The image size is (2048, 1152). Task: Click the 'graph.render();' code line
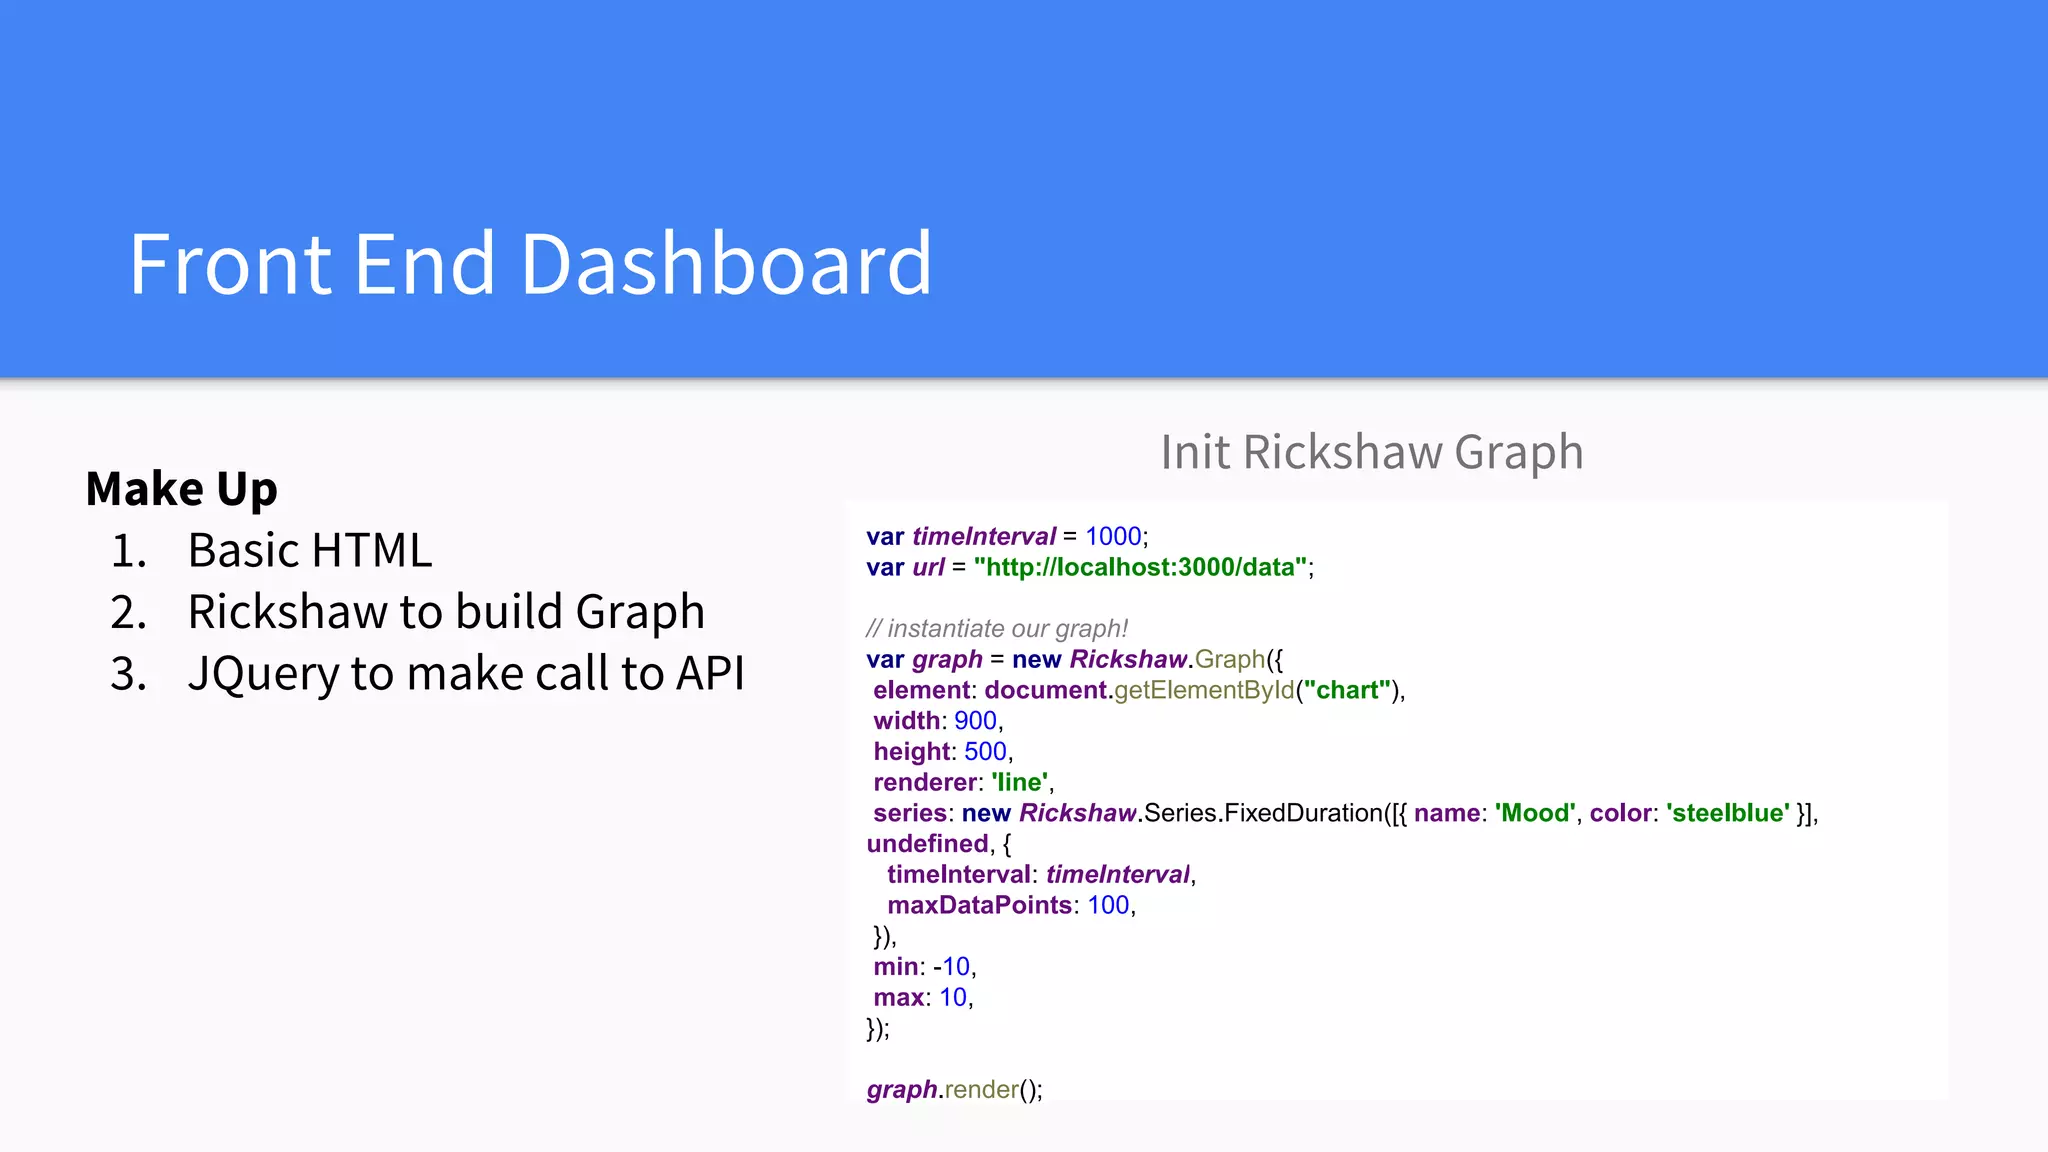955,1089
